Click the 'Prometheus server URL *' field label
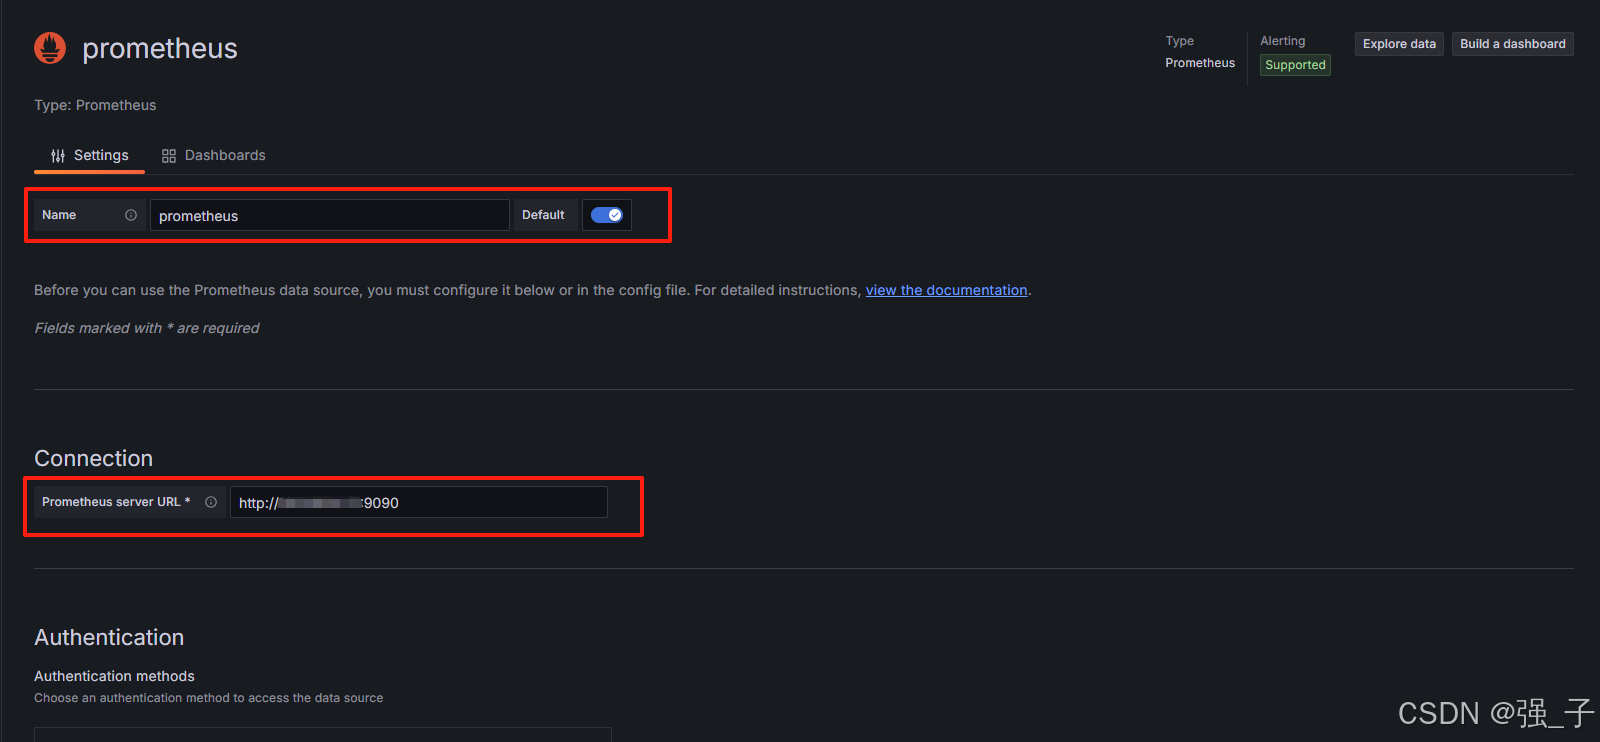 (116, 502)
